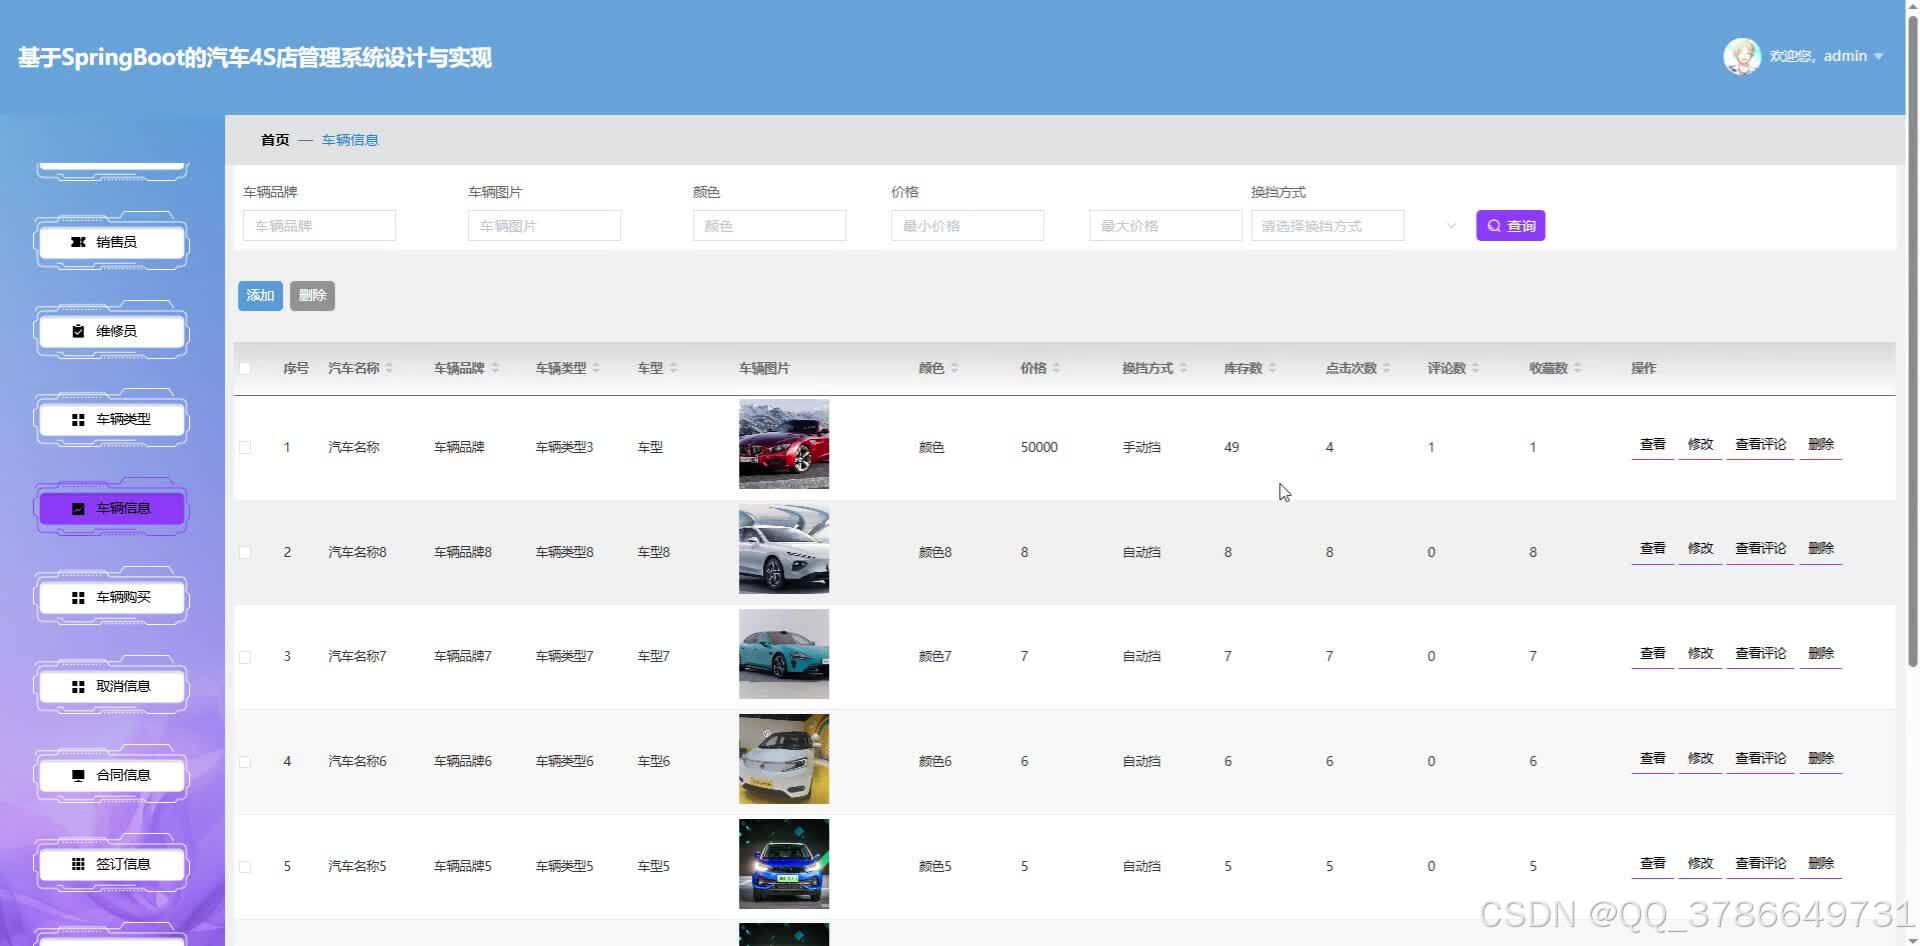The height and width of the screenshot is (946, 1920).
Task: Click the 颜色 search input
Action: point(769,226)
